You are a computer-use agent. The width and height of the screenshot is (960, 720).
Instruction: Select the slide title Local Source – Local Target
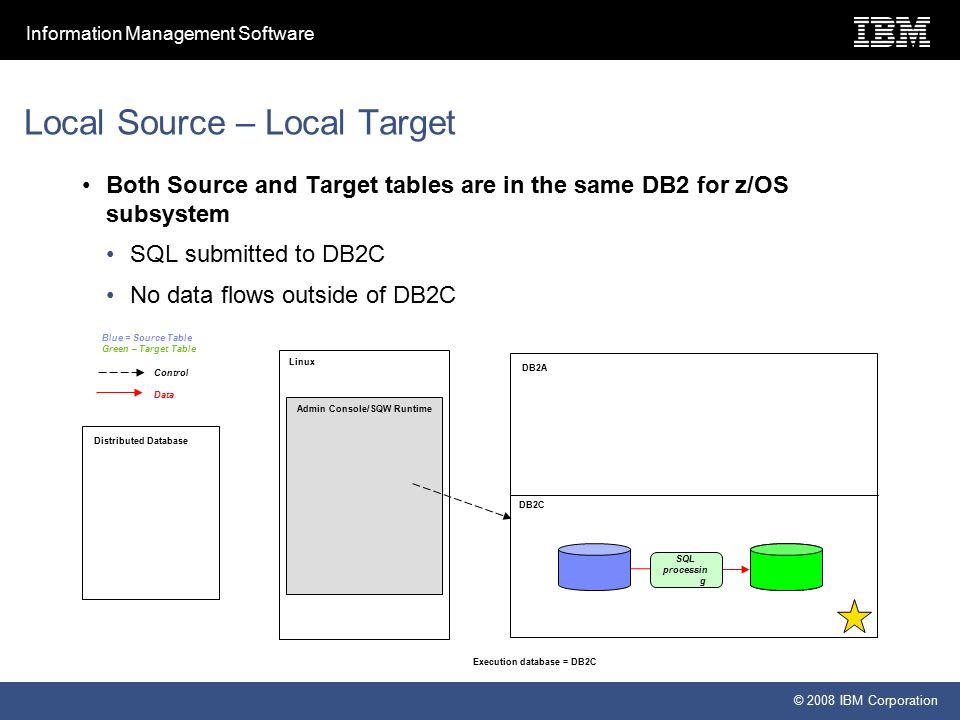[239, 123]
